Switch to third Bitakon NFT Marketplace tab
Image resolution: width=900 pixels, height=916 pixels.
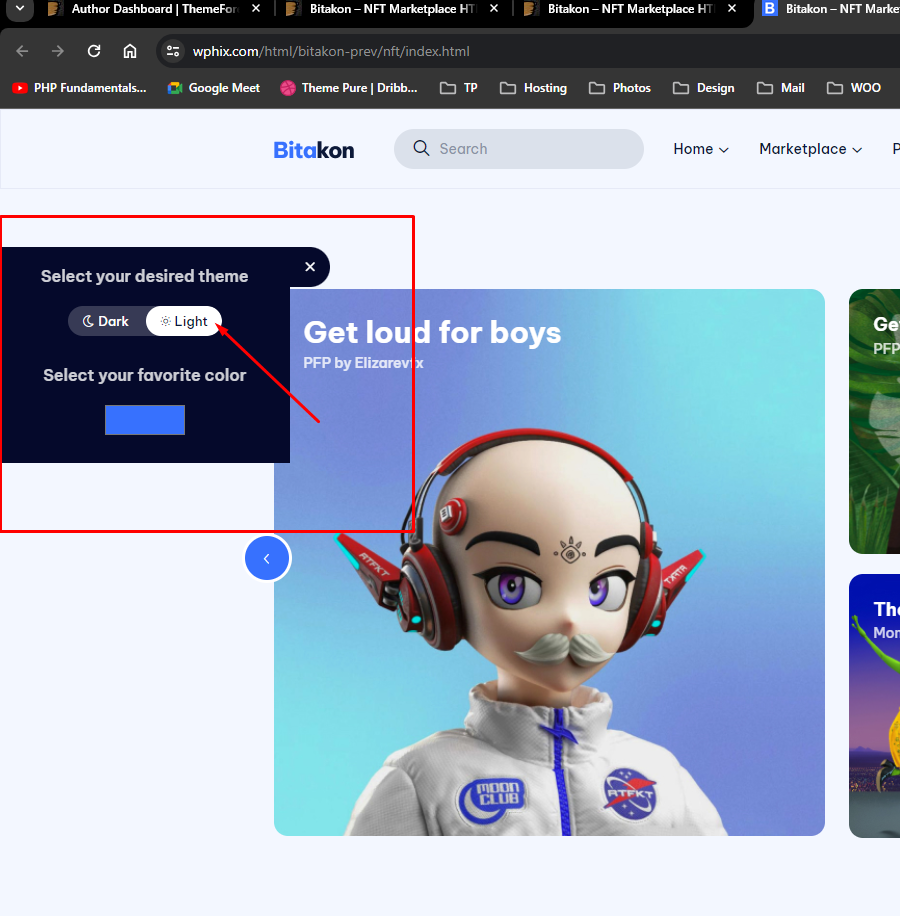pos(620,9)
